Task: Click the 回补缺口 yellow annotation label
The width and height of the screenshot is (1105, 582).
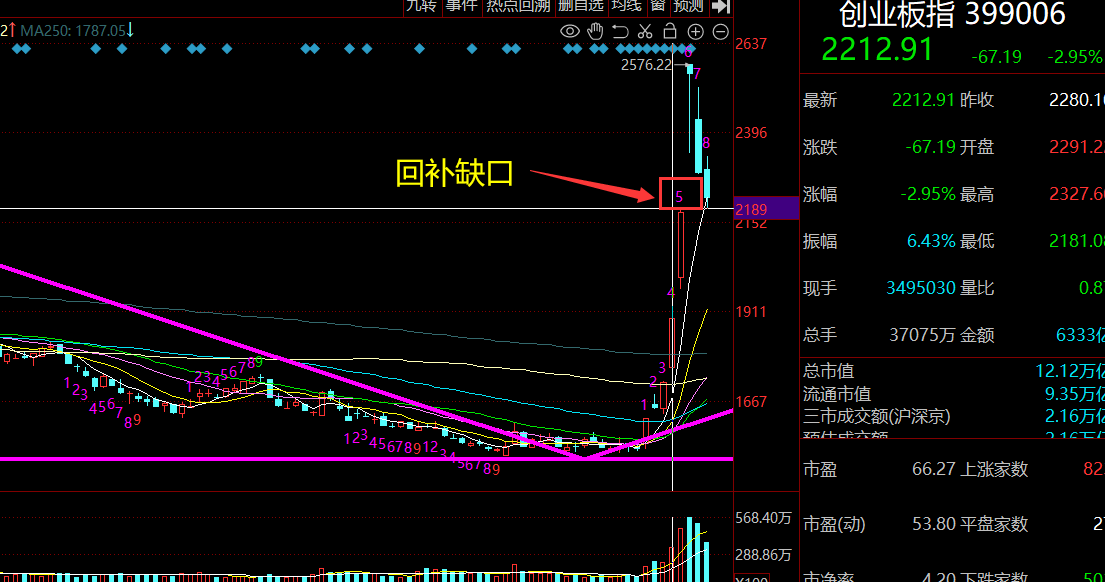Action: pyautogui.click(x=454, y=173)
